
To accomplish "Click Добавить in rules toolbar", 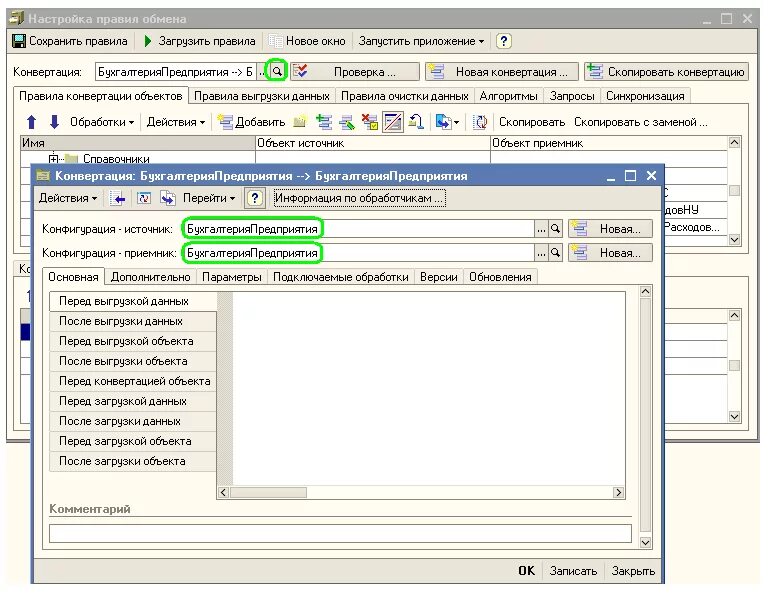I will 251,122.
